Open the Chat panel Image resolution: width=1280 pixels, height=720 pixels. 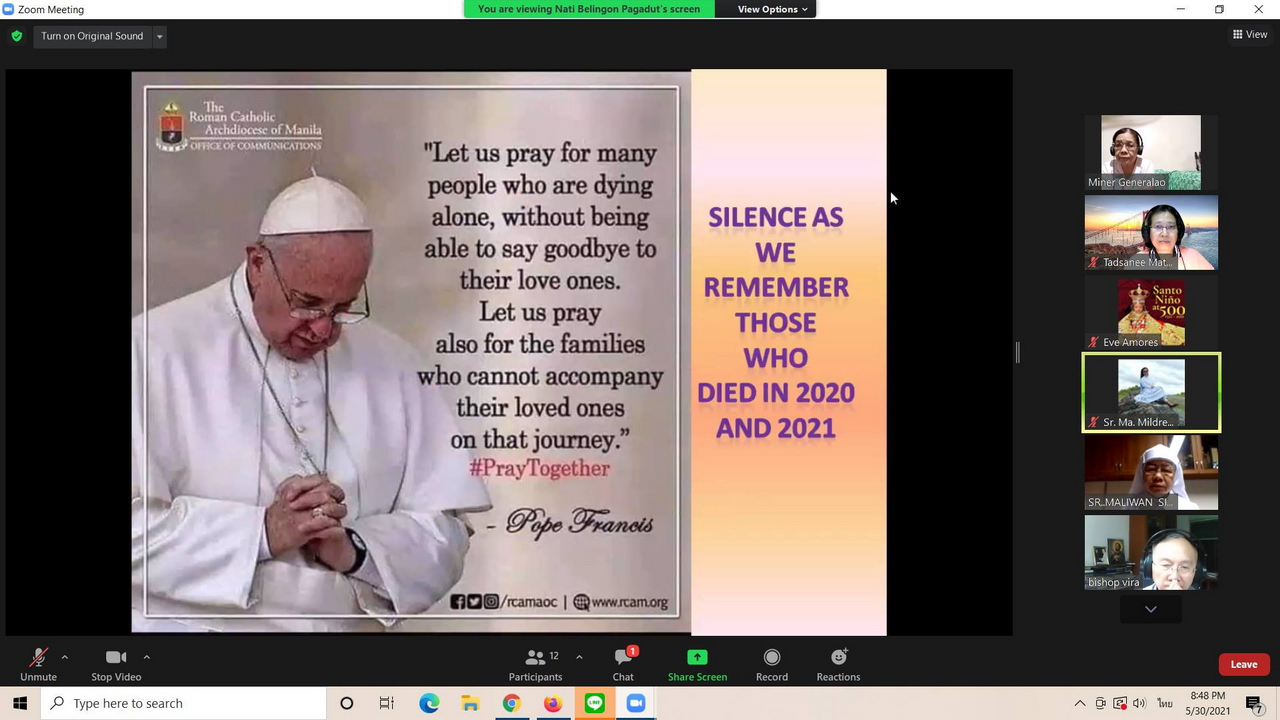tap(623, 658)
